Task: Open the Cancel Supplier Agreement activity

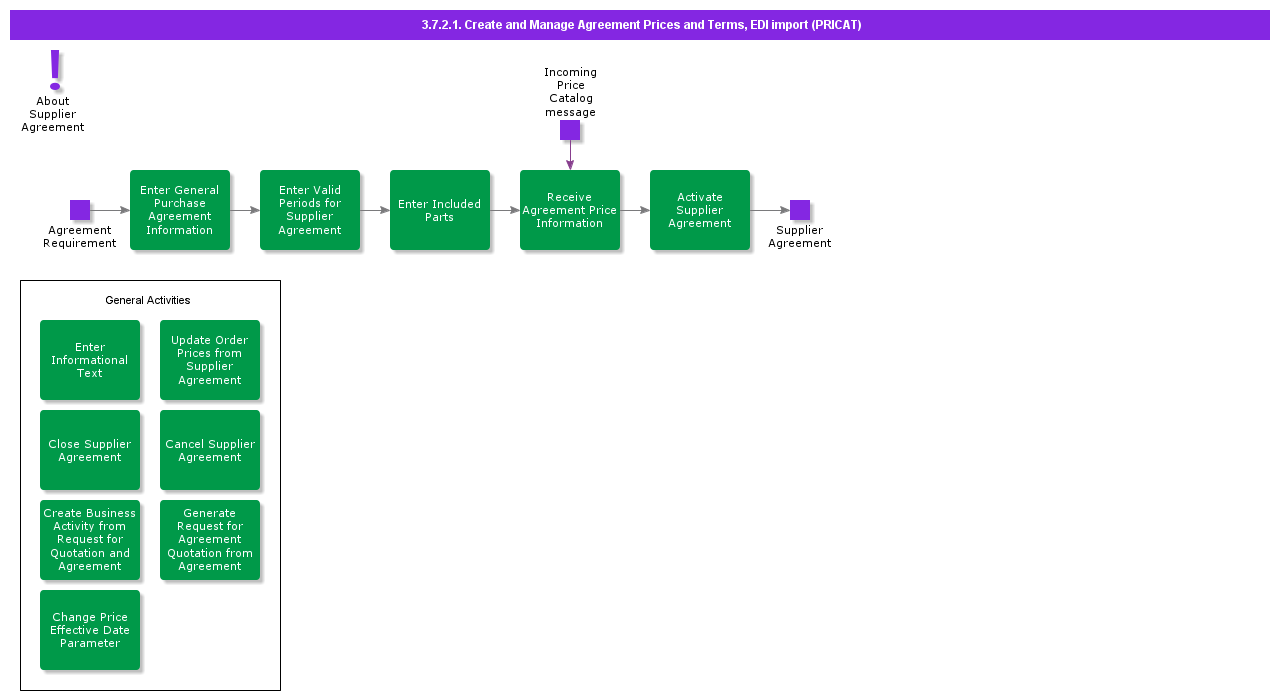Action: [210, 450]
